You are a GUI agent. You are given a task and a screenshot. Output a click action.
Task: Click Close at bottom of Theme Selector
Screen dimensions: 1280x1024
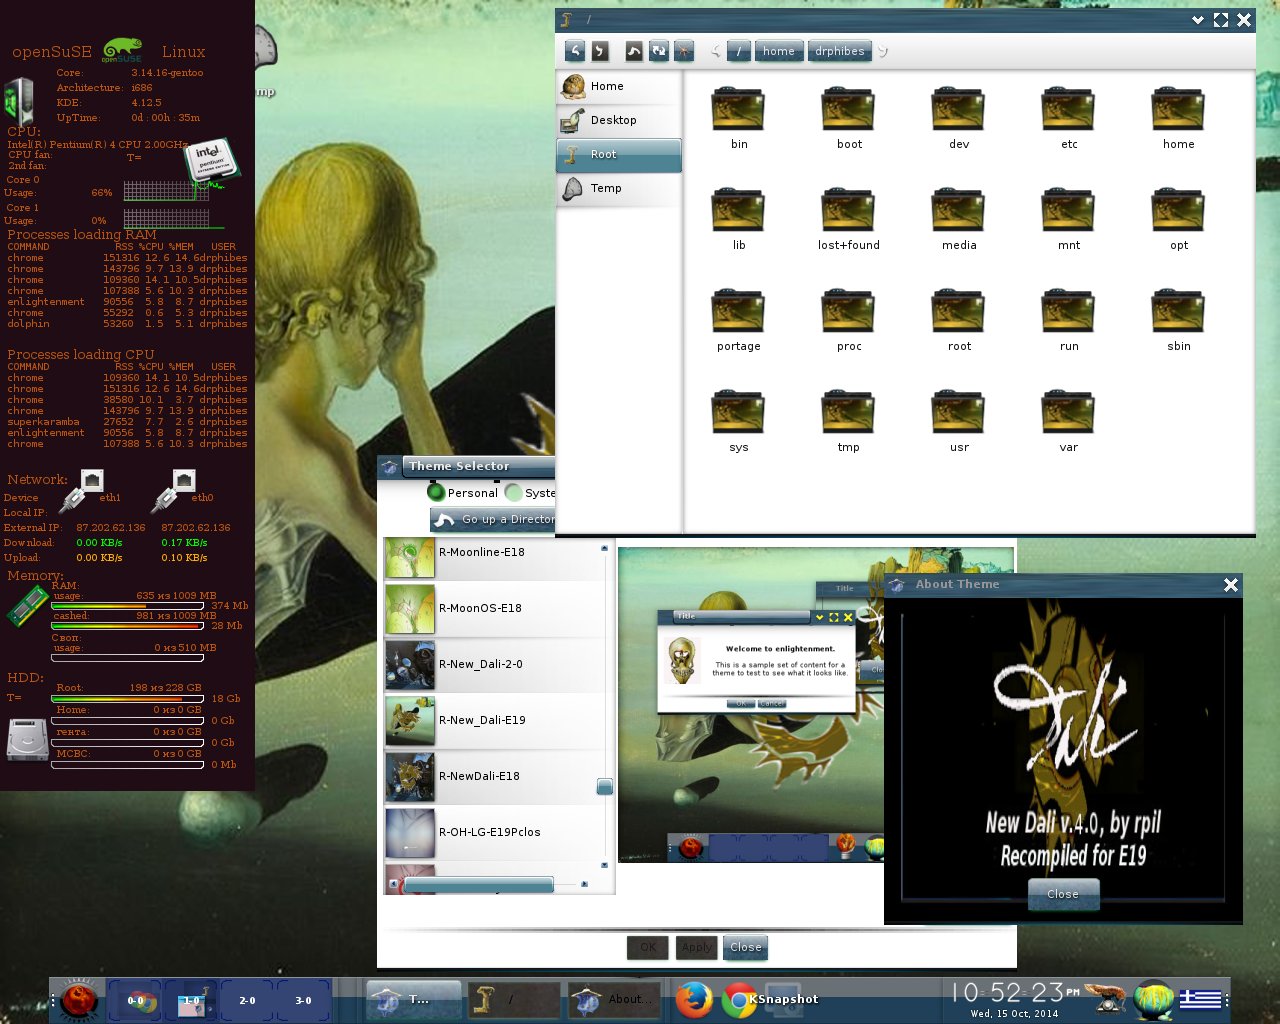[x=746, y=947]
